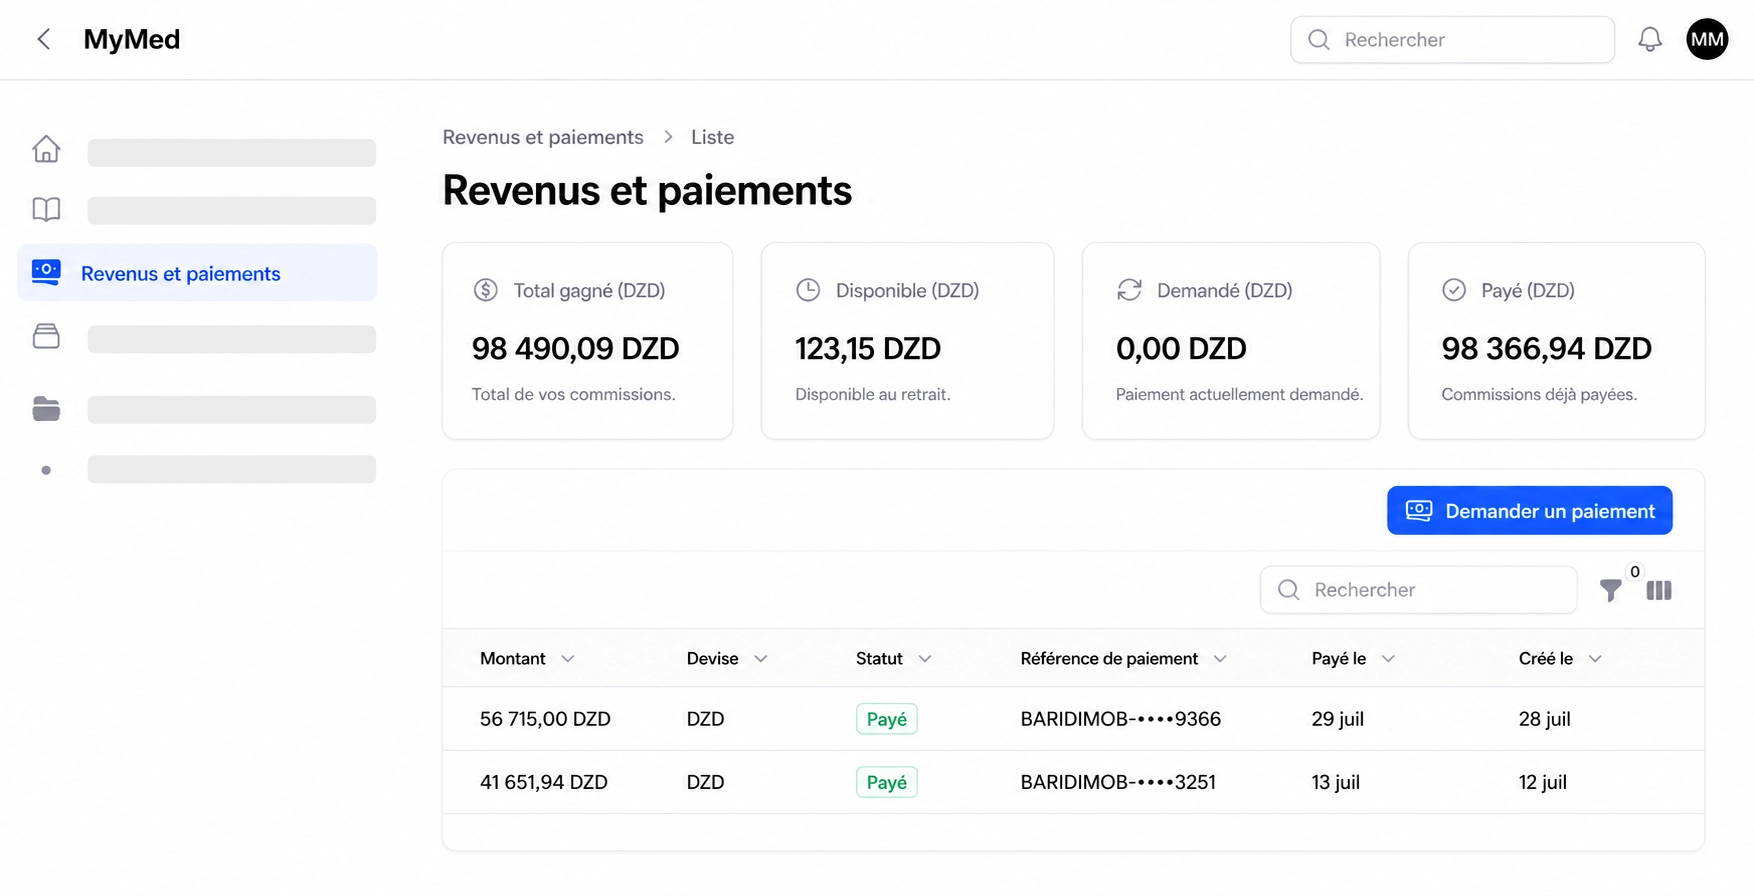Click the folder icon in sidebar
The height and width of the screenshot is (896, 1754).
pyautogui.click(x=46, y=409)
